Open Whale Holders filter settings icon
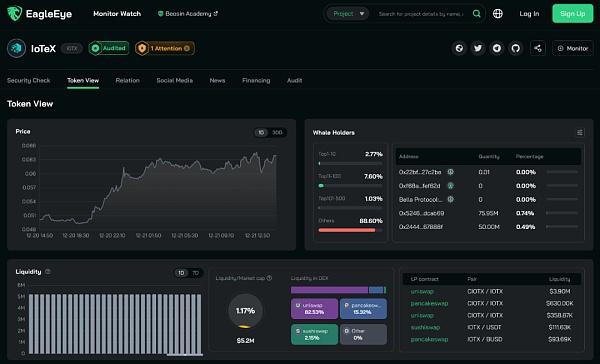 click(580, 132)
